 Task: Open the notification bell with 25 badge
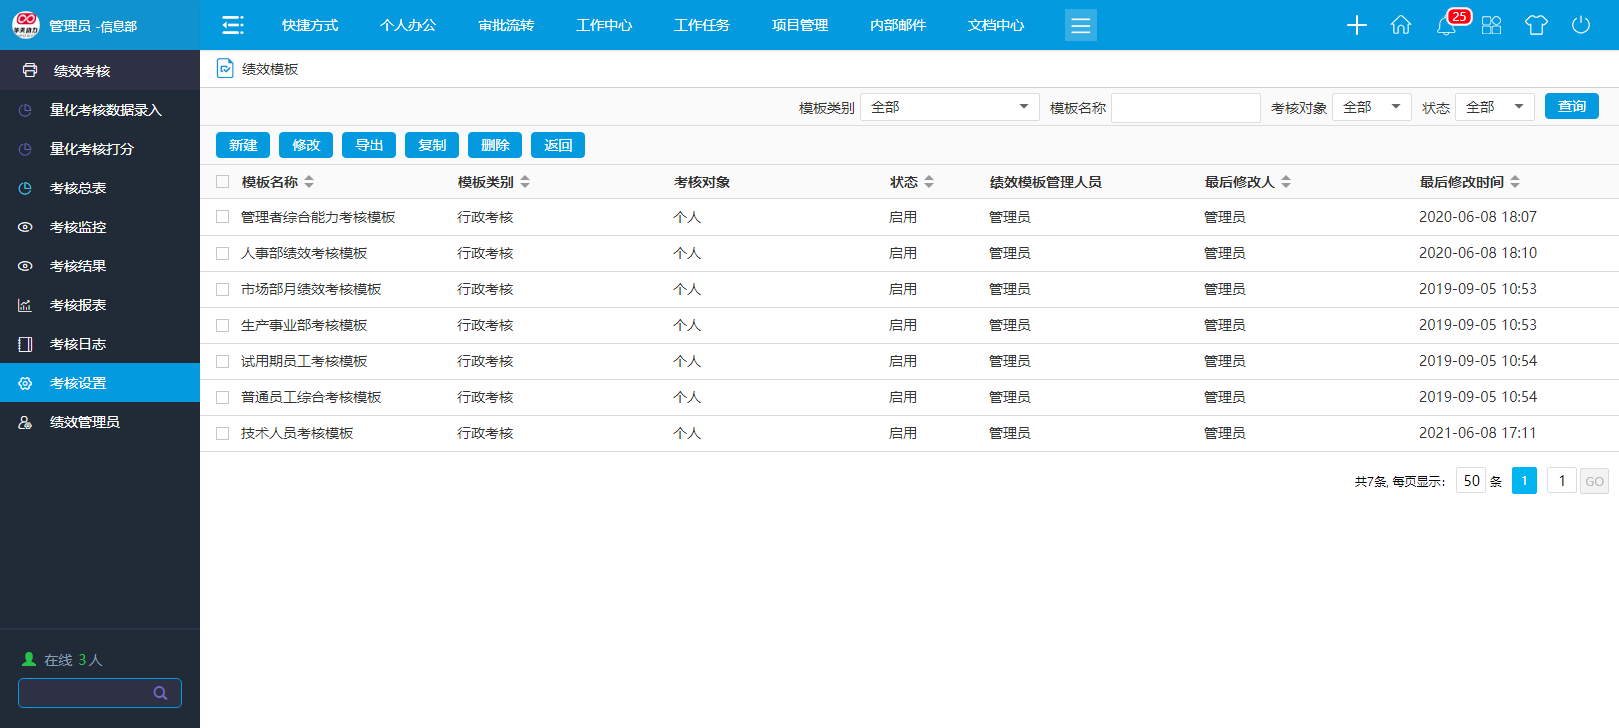tap(1446, 25)
